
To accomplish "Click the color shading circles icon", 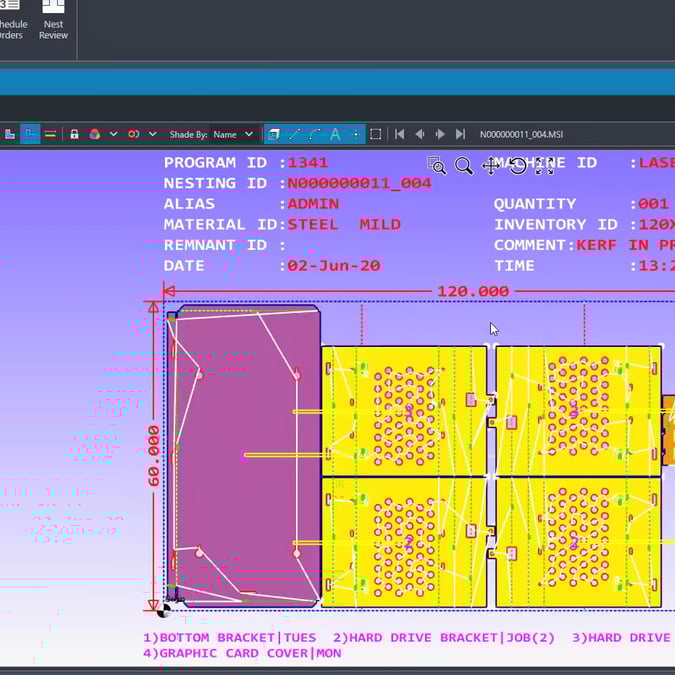I will pyautogui.click(x=95, y=134).
